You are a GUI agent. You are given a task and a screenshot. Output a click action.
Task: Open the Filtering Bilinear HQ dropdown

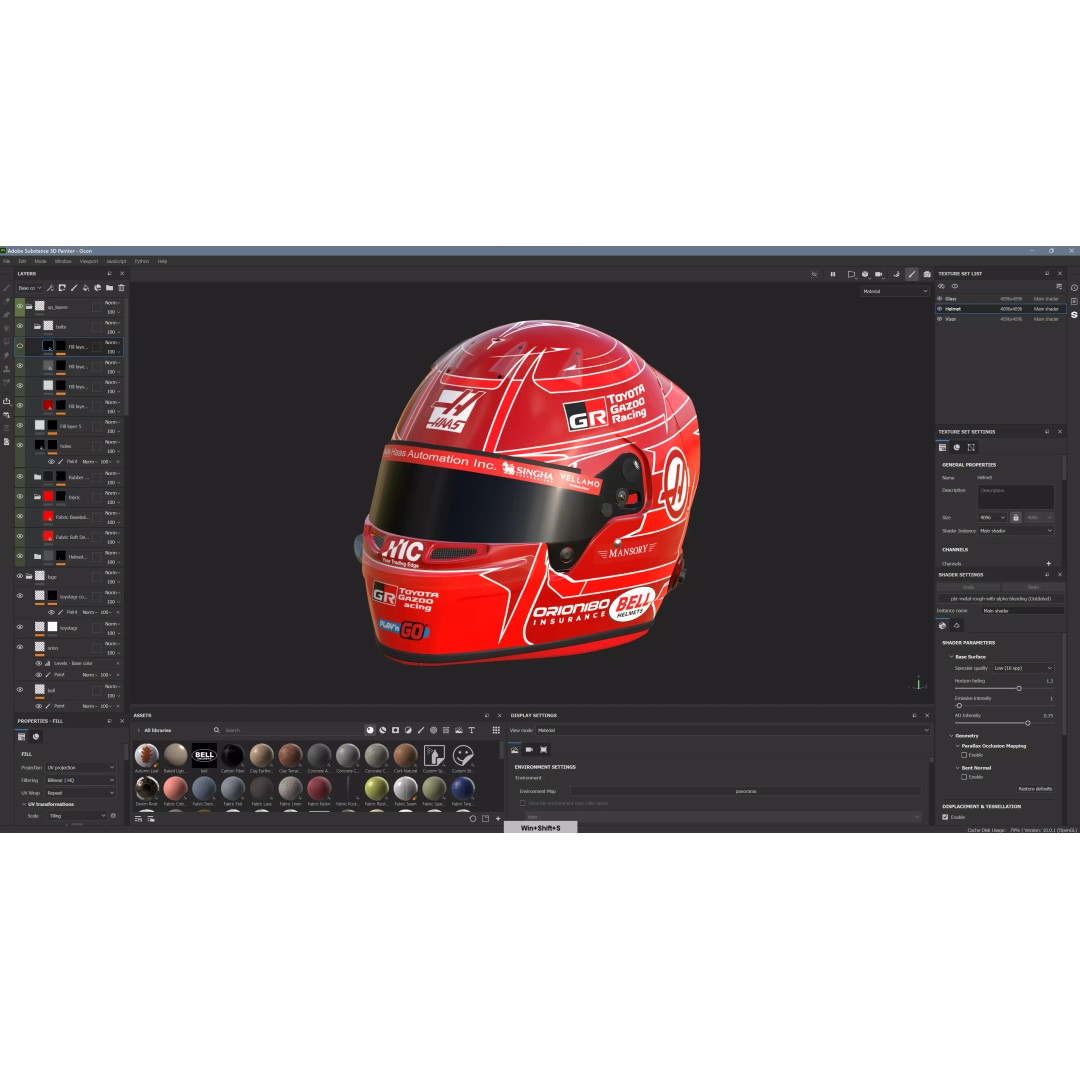click(x=81, y=780)
